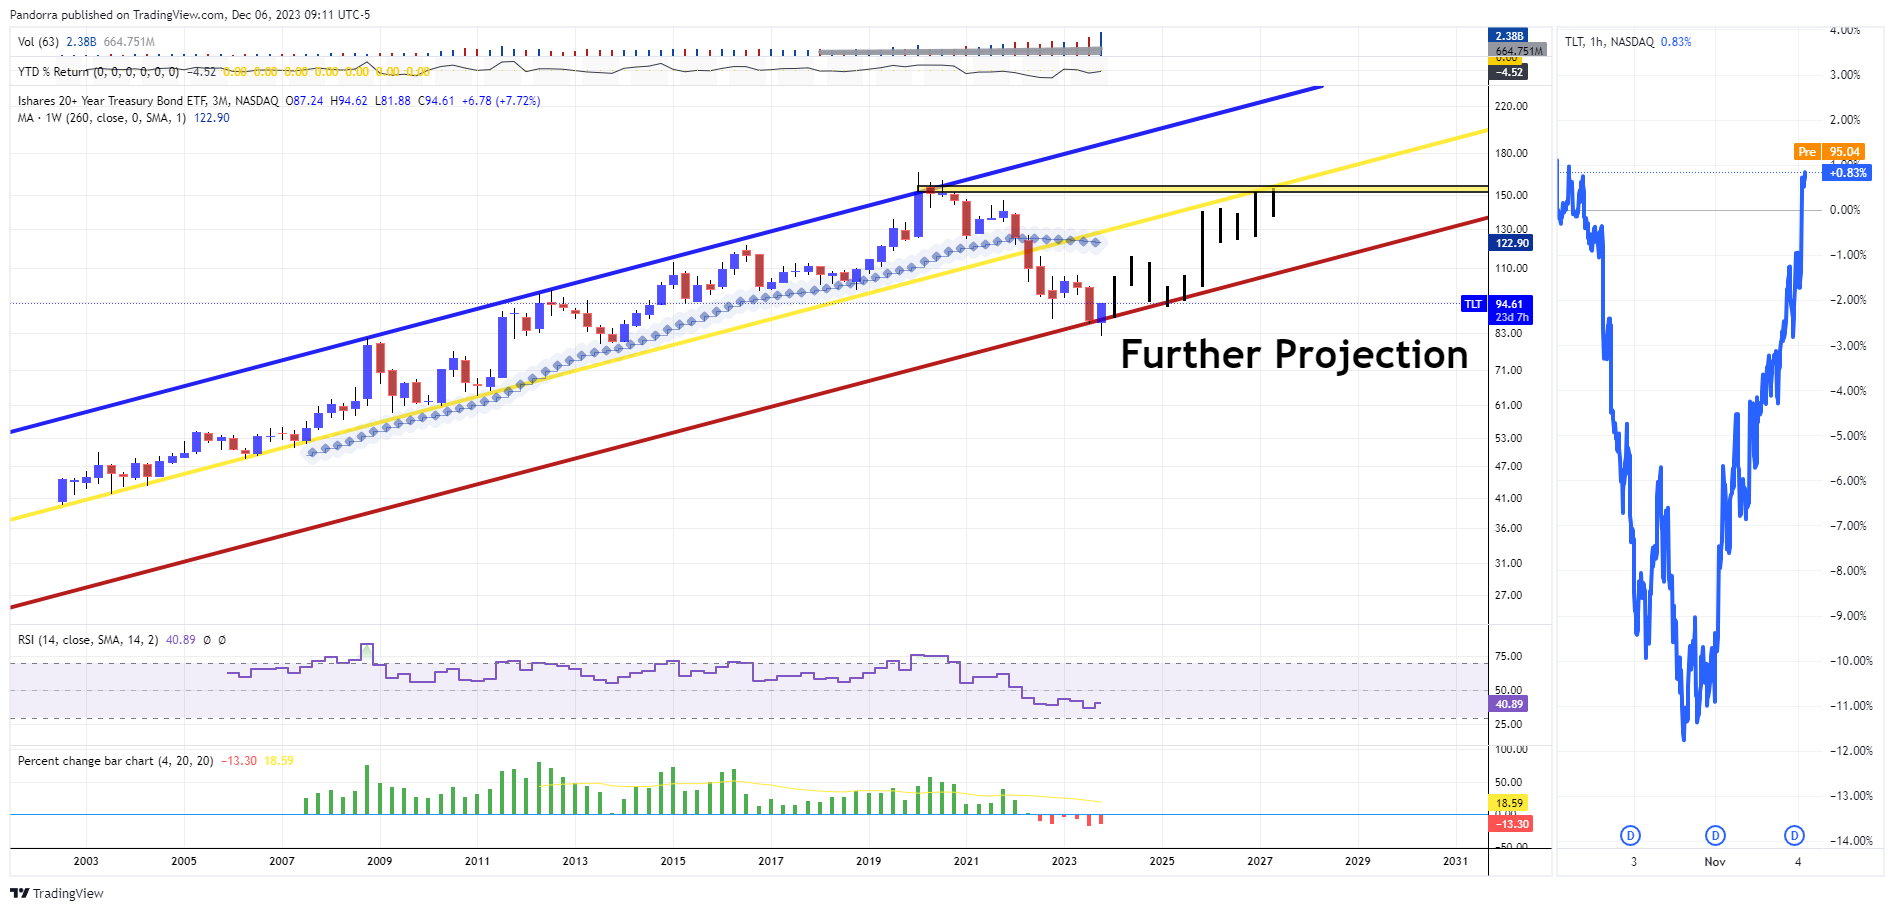
Task: Select the 94.61 last price label
Action: coord(1509,304)
